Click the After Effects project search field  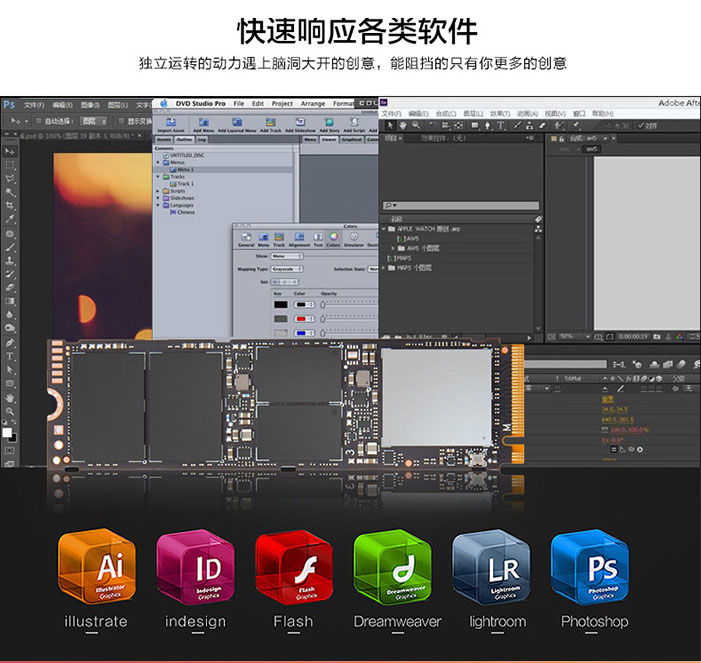461,206
